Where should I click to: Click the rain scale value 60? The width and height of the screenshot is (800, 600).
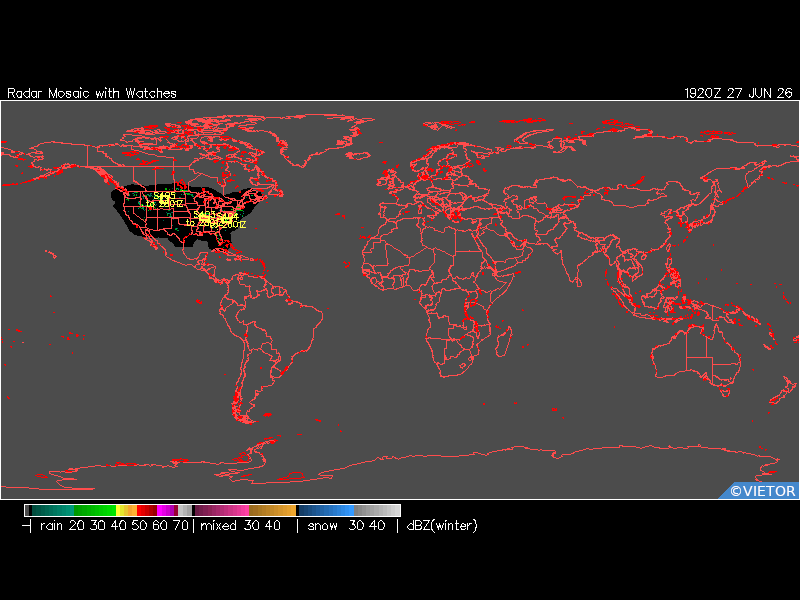click(160, 526)
